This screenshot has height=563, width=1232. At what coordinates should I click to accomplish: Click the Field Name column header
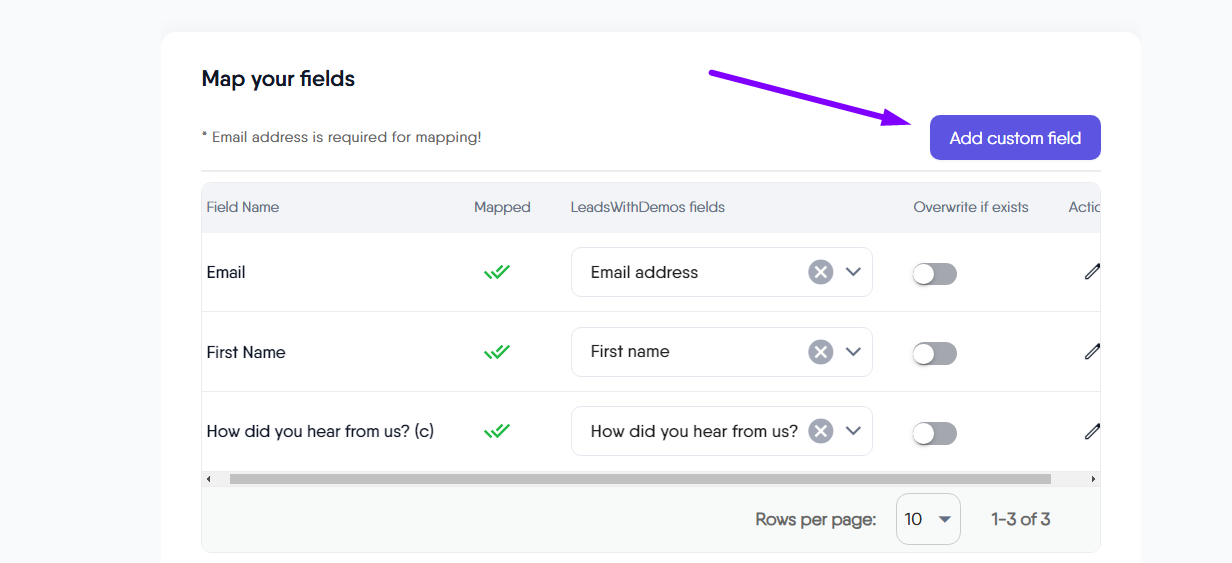243,207
